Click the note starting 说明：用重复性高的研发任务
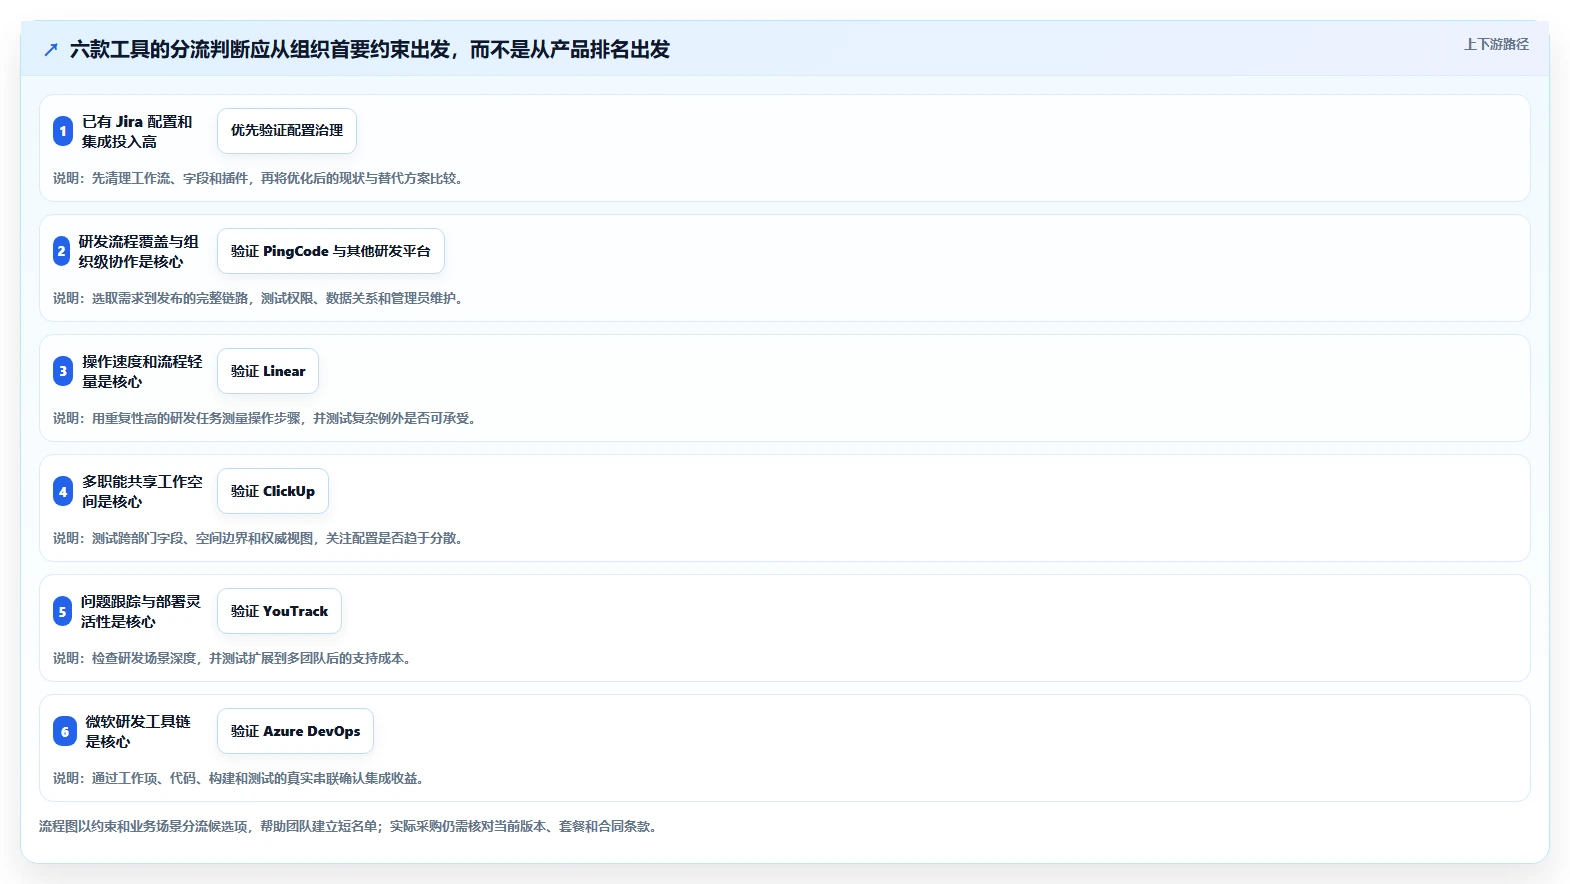 coord(265,418)
